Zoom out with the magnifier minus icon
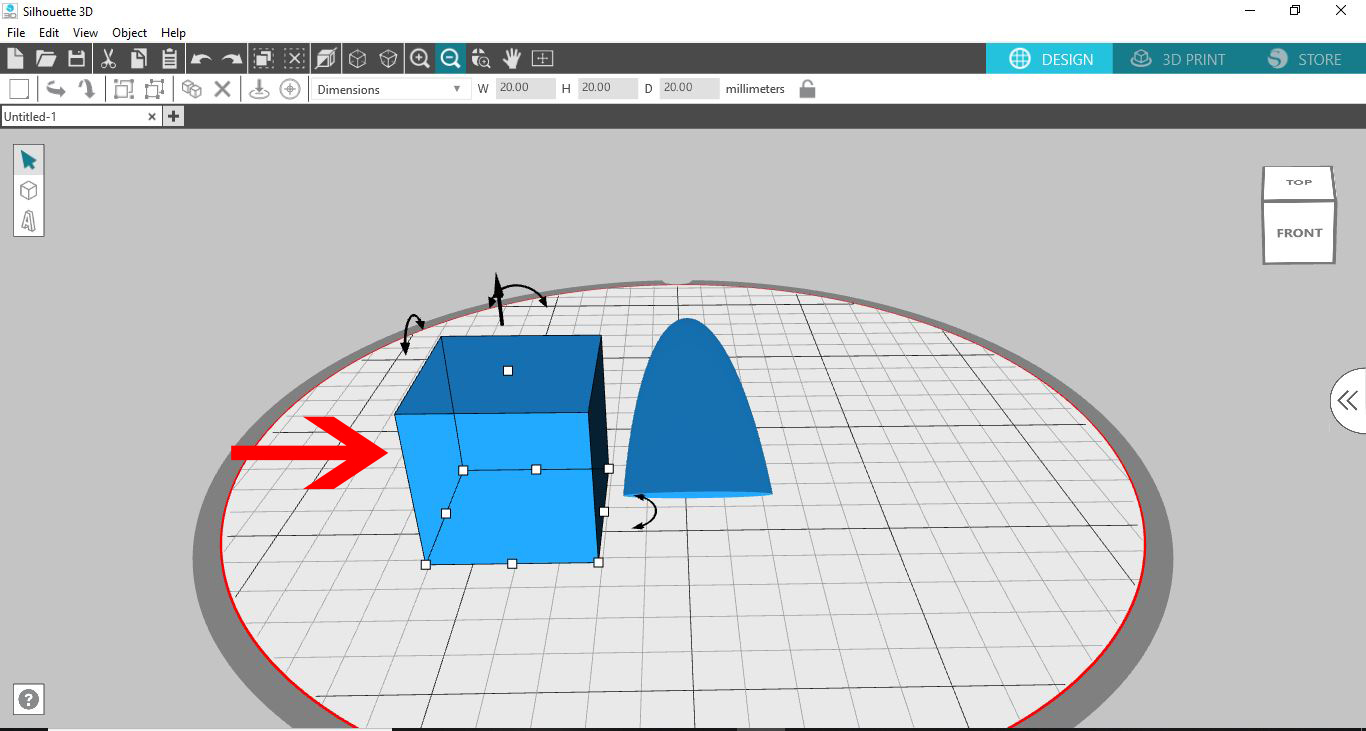The height and width of the screenshot is (731, 1366). coord(451,58)
